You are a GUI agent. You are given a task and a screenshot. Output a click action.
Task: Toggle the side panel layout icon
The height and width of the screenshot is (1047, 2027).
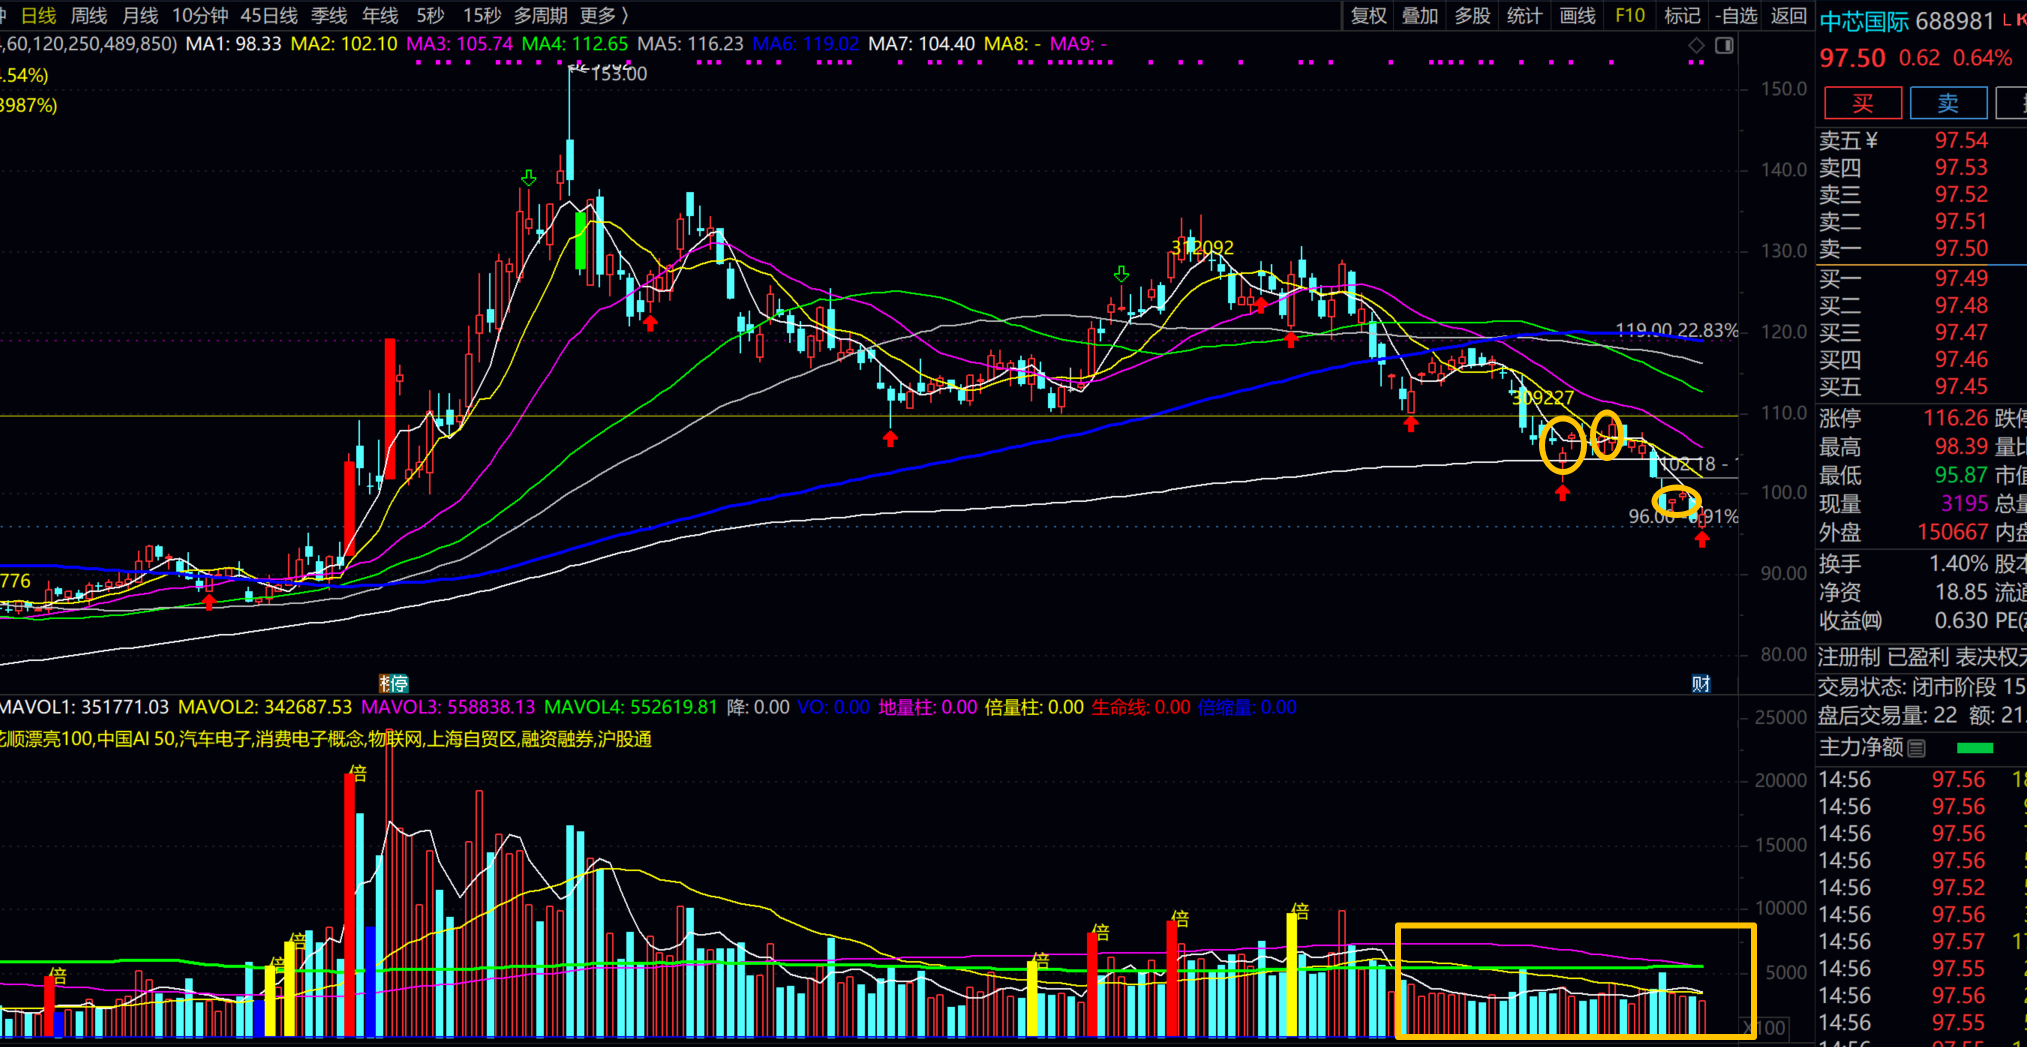tap(1724, 45)
